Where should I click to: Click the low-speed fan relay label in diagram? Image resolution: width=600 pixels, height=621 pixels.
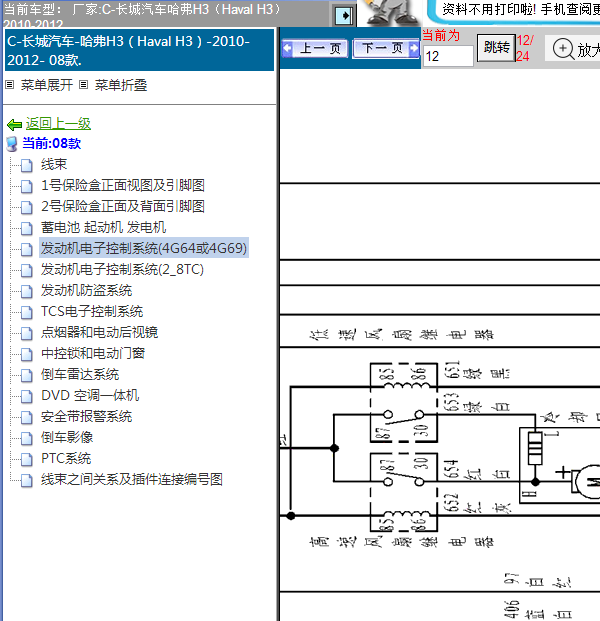click(401, 335)
